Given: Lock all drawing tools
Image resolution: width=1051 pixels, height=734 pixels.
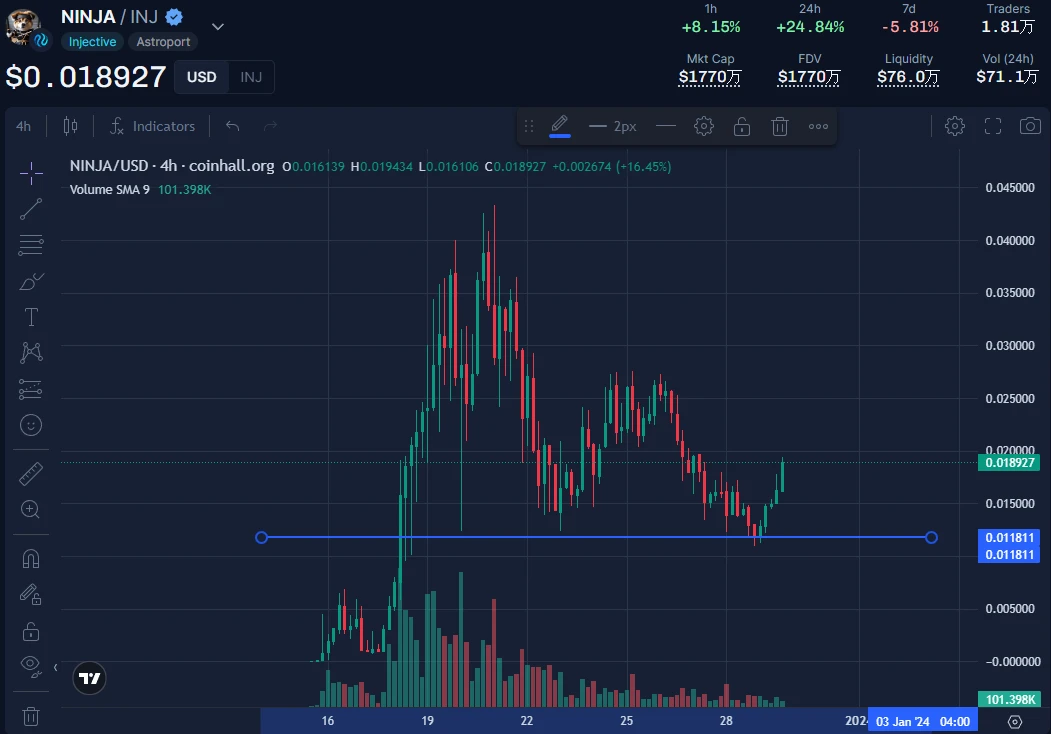Looking at the screenshot, I should point(31,631).
